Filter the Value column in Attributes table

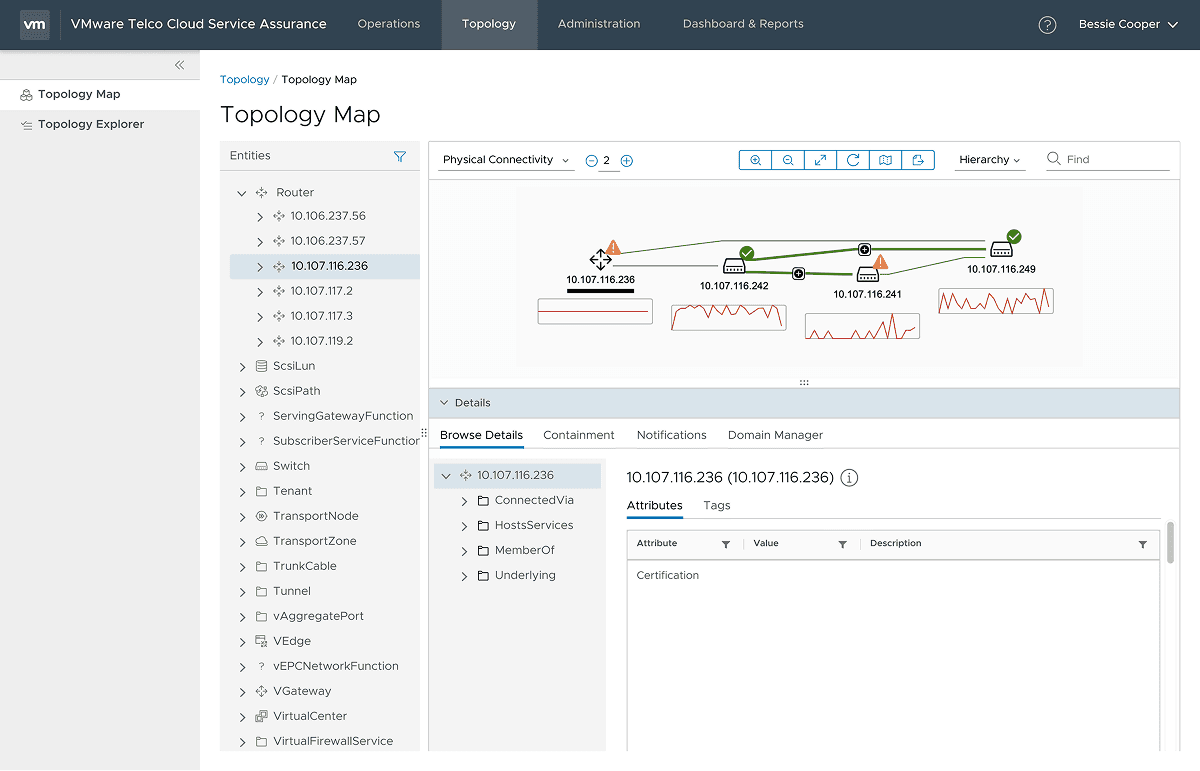click(x=842, y=543)
